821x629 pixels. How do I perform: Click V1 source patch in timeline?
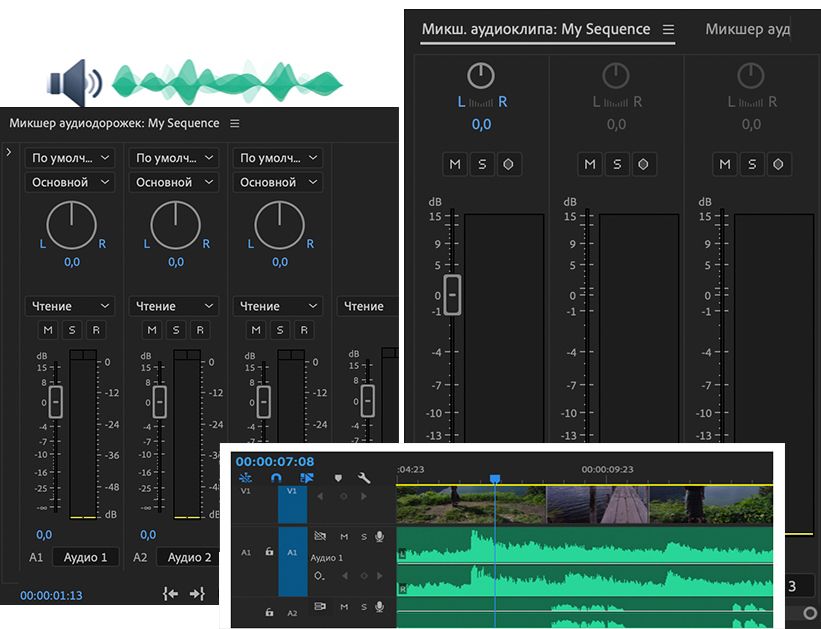[245, 491]
